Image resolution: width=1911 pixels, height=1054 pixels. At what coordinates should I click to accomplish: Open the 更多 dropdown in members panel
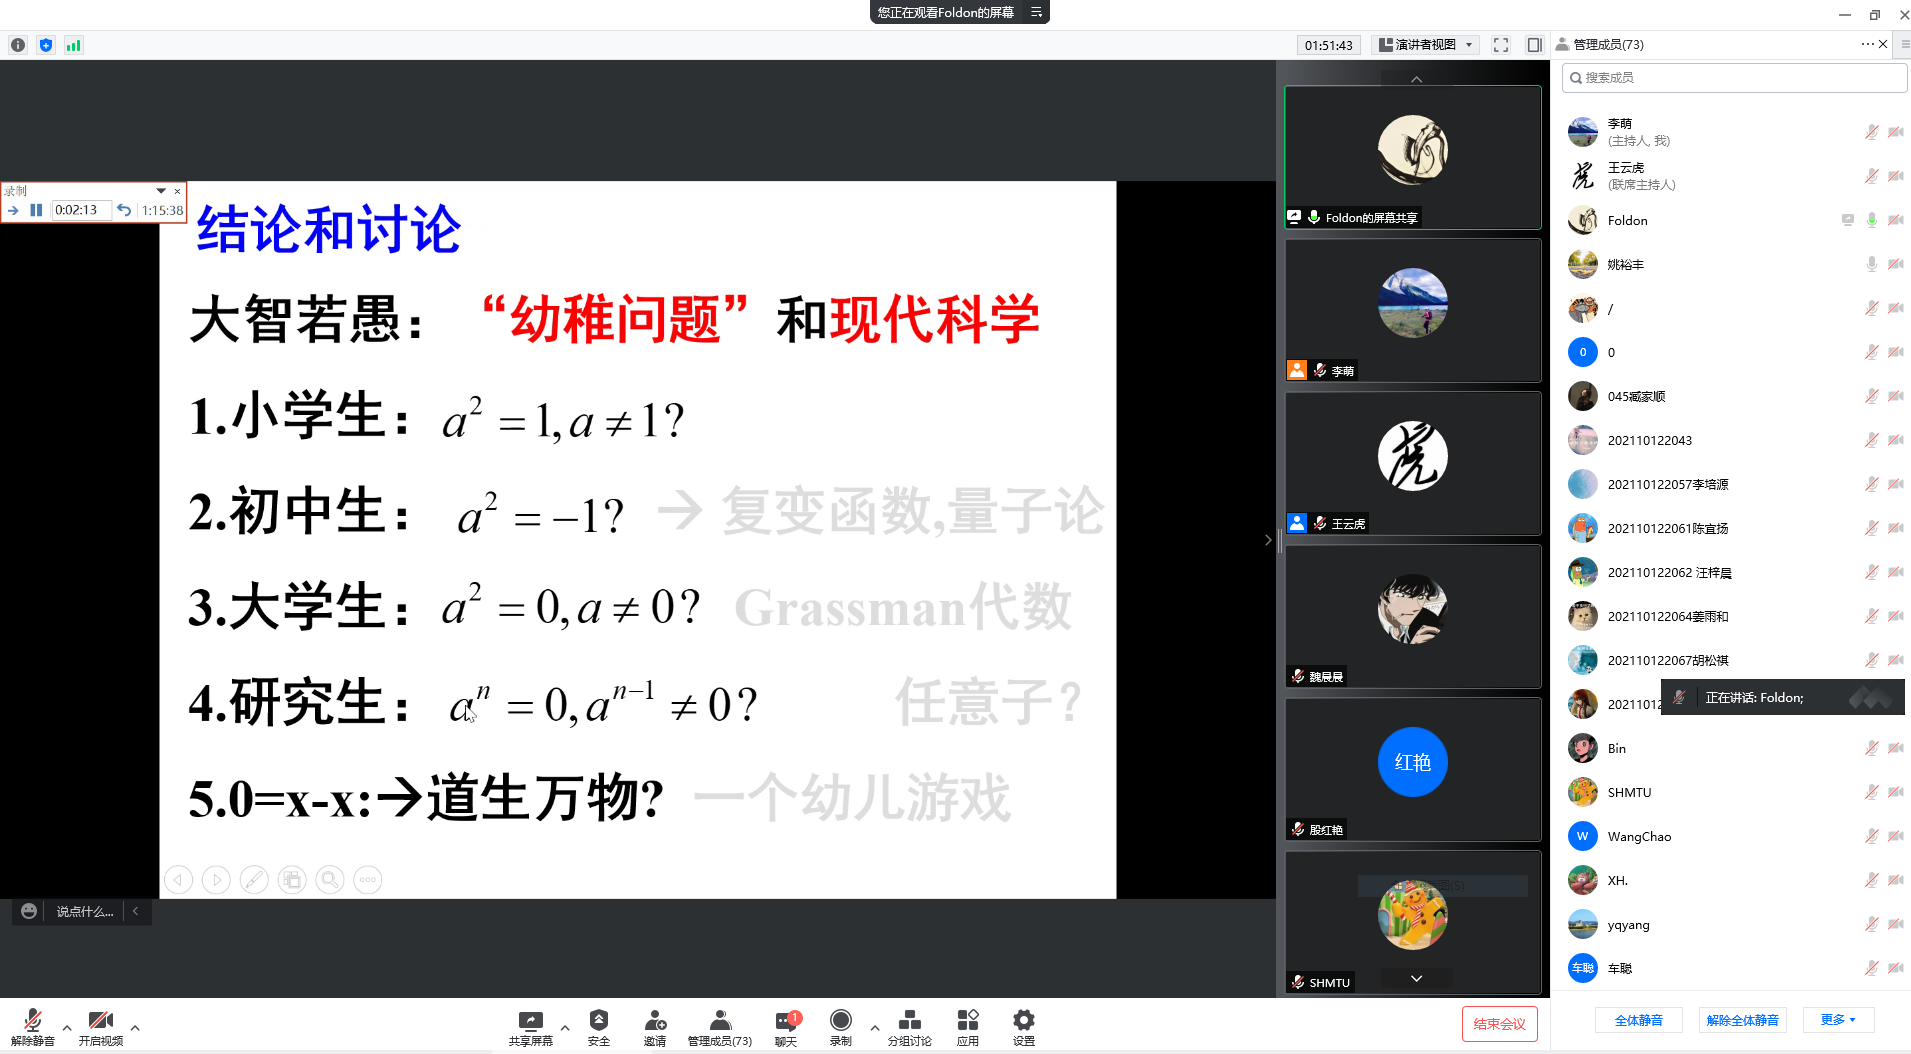click(1838, 1020)
